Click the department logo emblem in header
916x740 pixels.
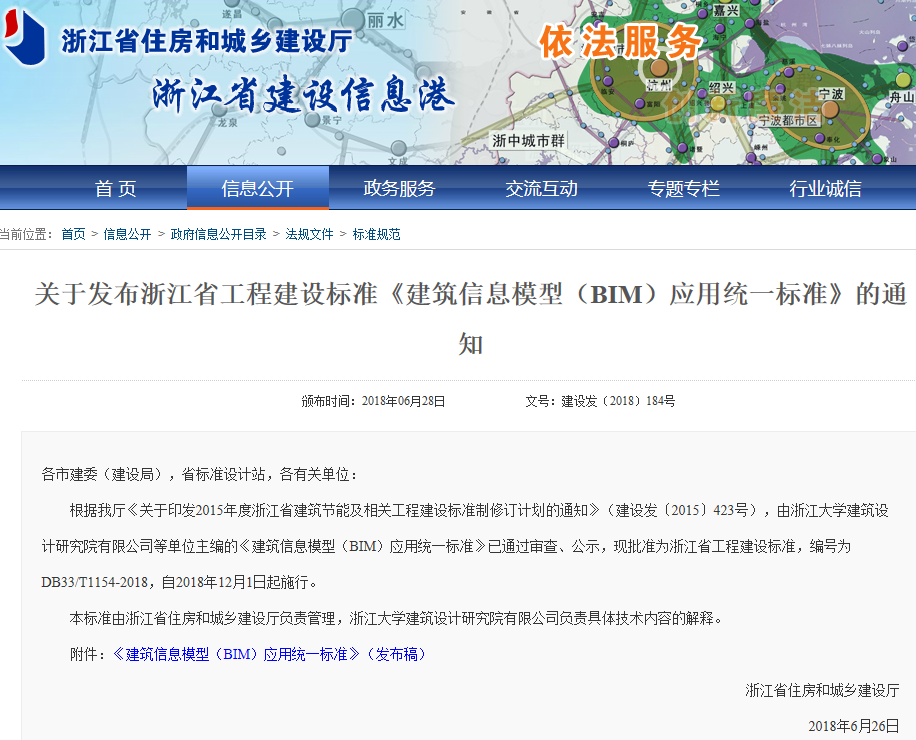tap(24, 38)
